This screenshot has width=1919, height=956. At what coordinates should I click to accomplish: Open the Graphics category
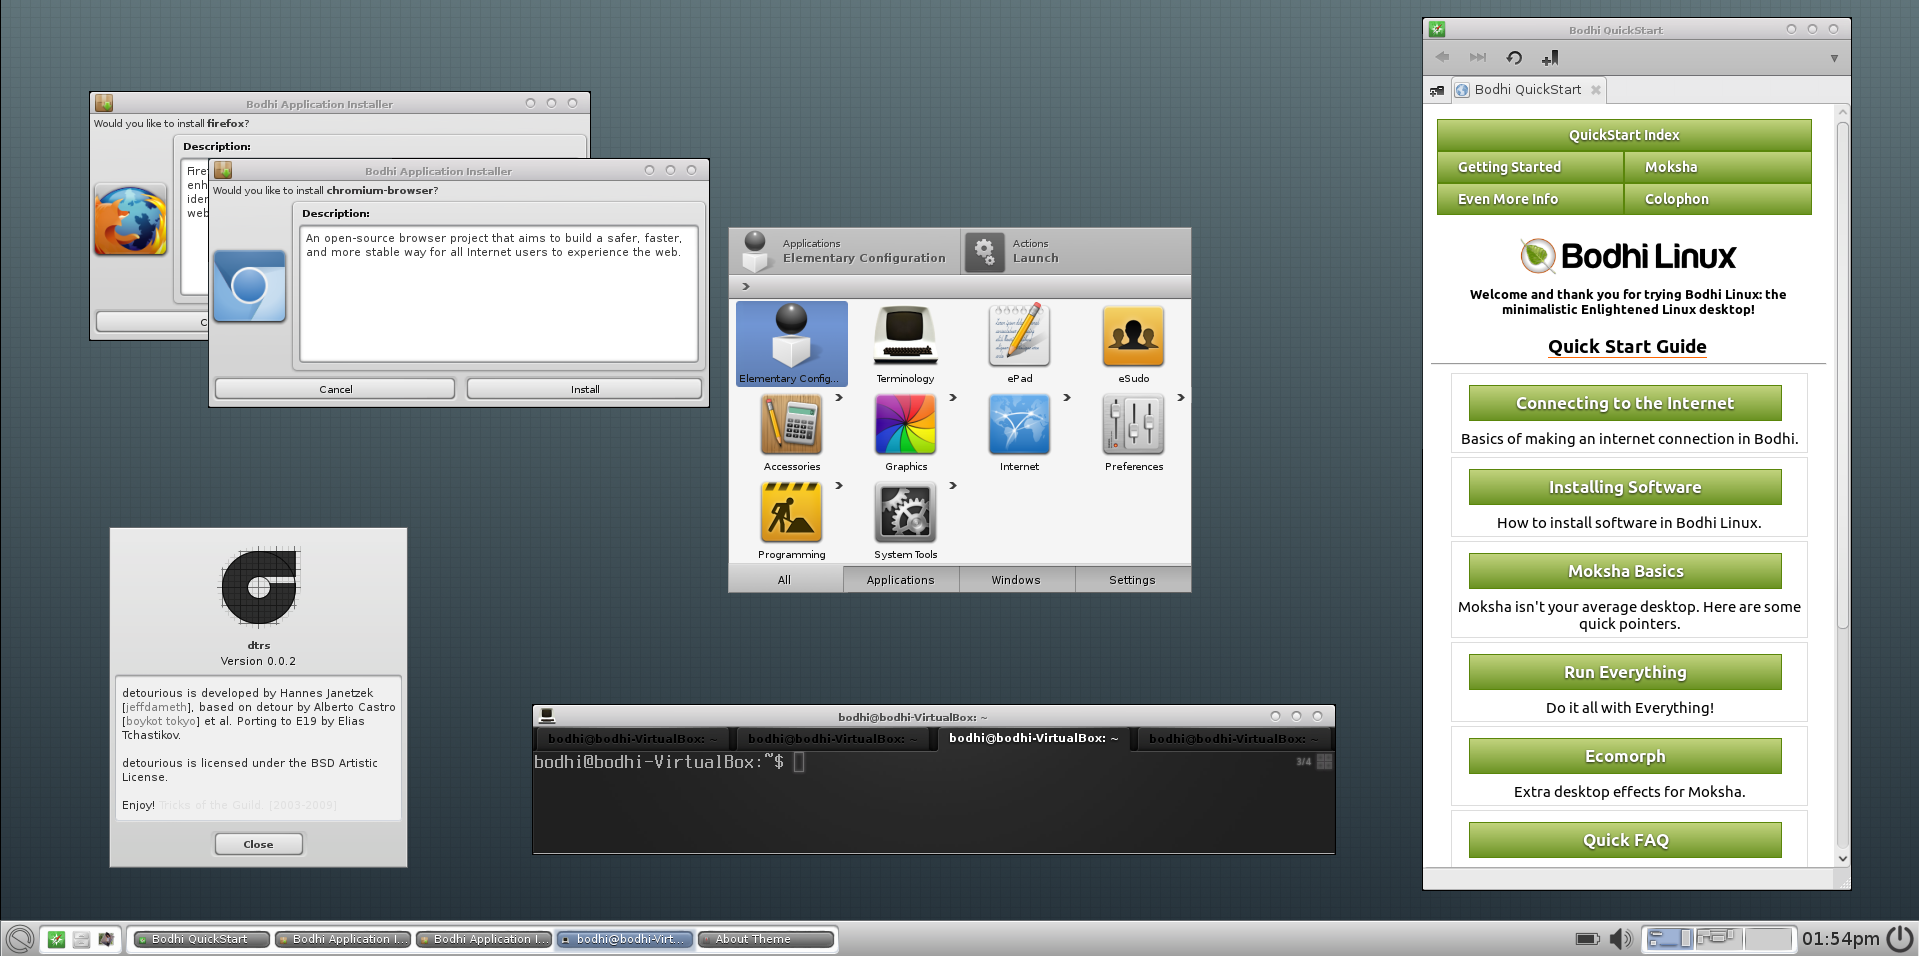[x=905, y=432]
